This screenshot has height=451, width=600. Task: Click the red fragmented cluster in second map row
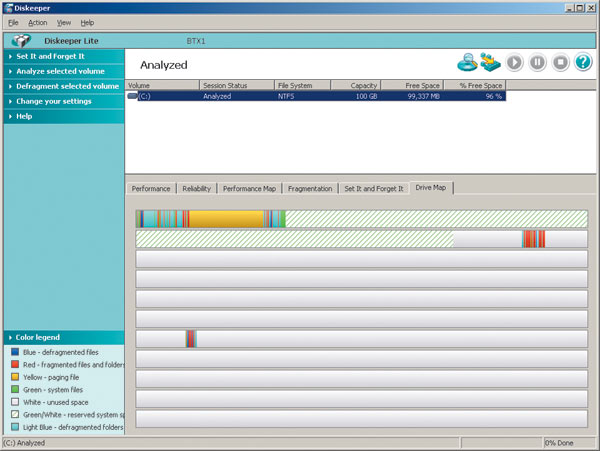[x=533, y=239]
